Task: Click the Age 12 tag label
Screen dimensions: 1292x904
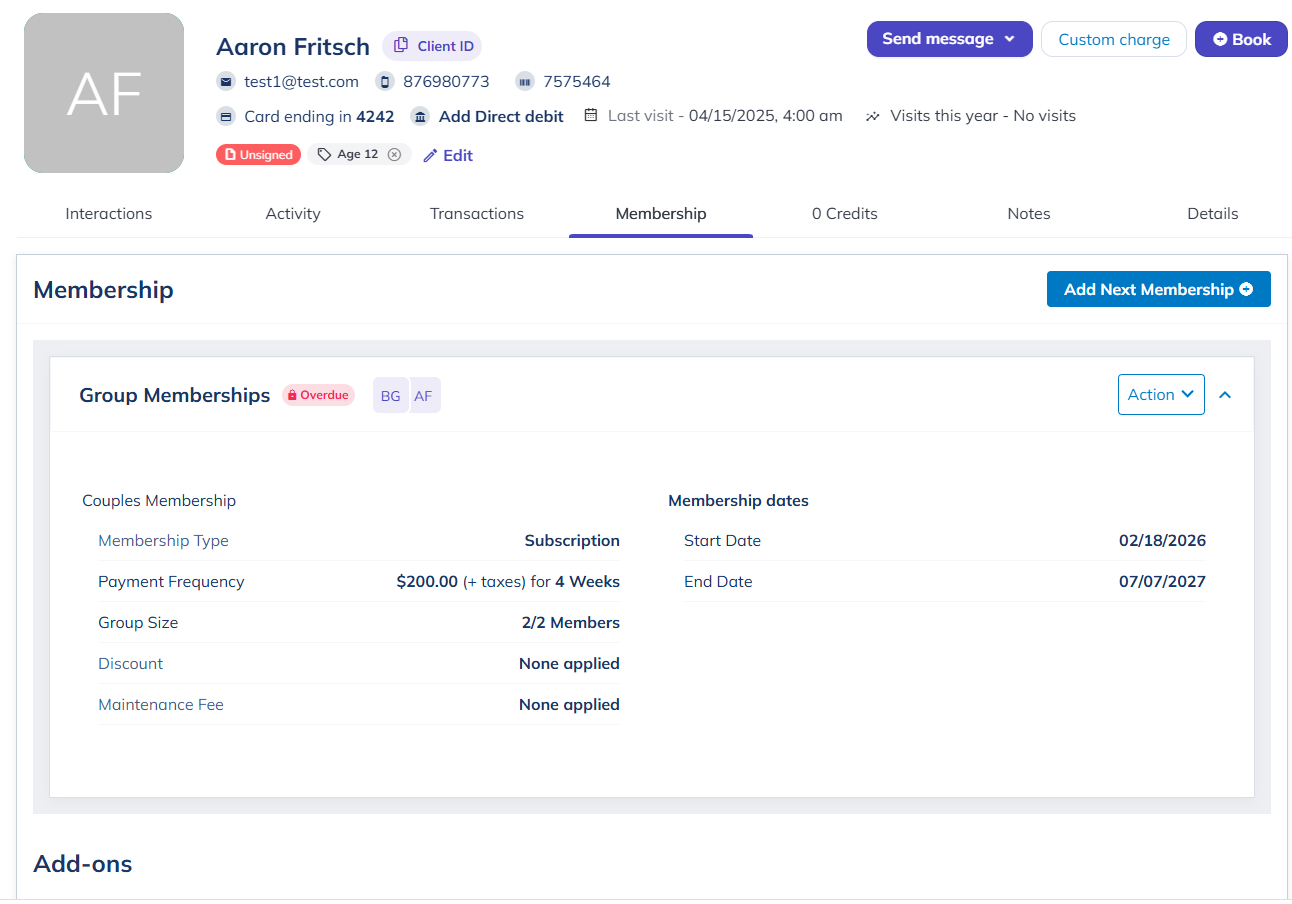Action: [358, 155]
